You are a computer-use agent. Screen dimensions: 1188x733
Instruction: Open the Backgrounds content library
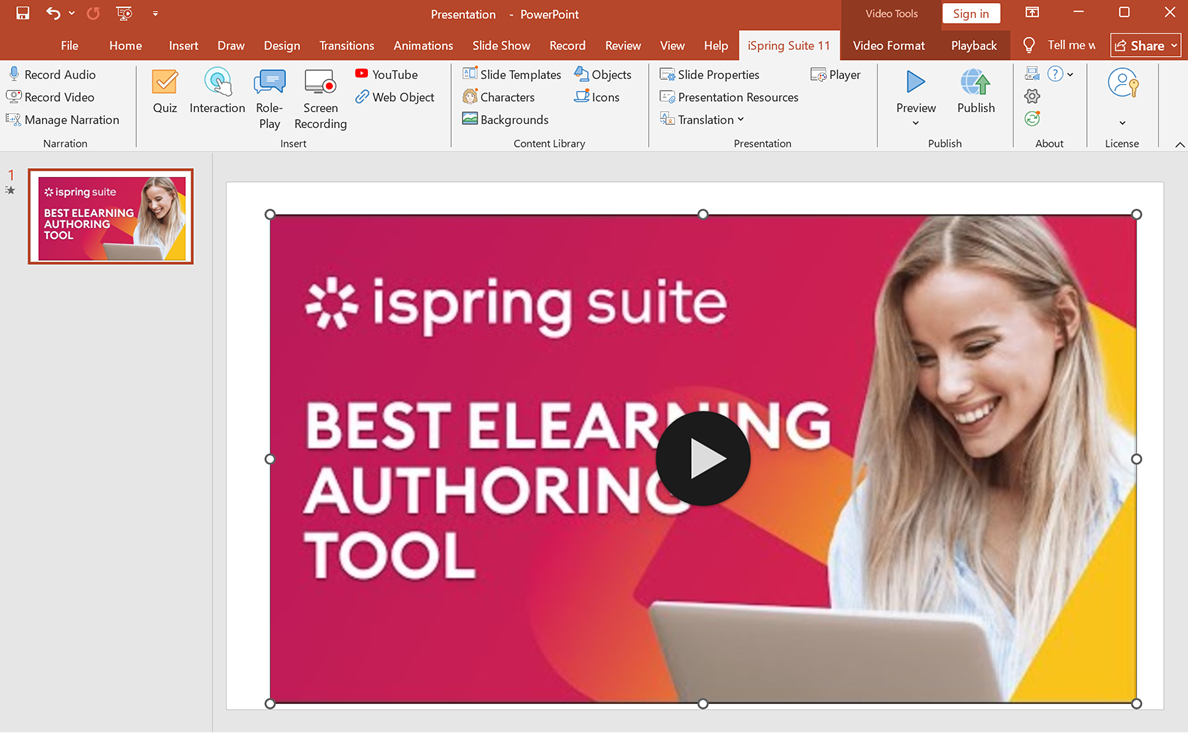(x=506, y=118)
